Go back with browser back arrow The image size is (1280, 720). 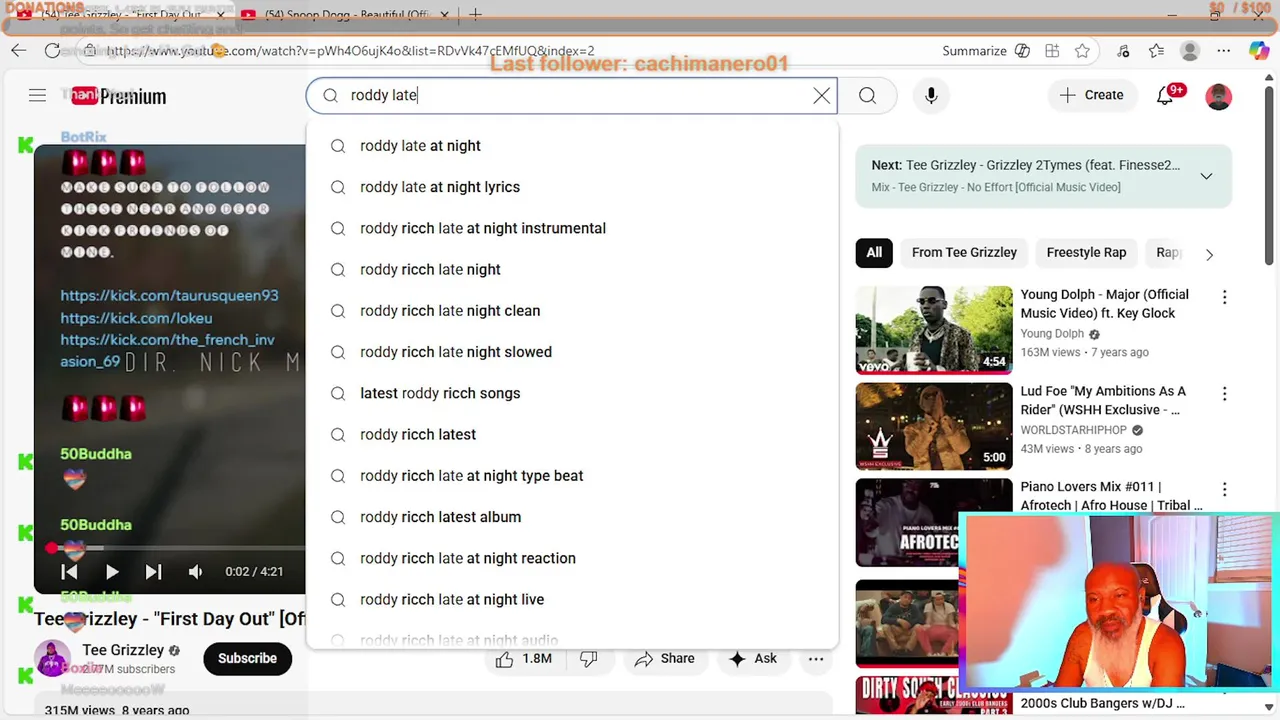[18, 51]
